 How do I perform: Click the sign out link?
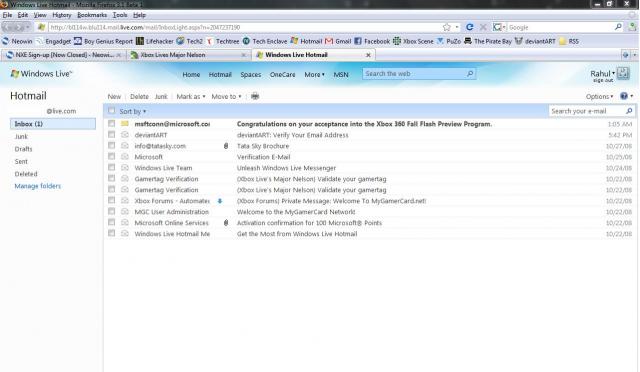pos(603,80)
